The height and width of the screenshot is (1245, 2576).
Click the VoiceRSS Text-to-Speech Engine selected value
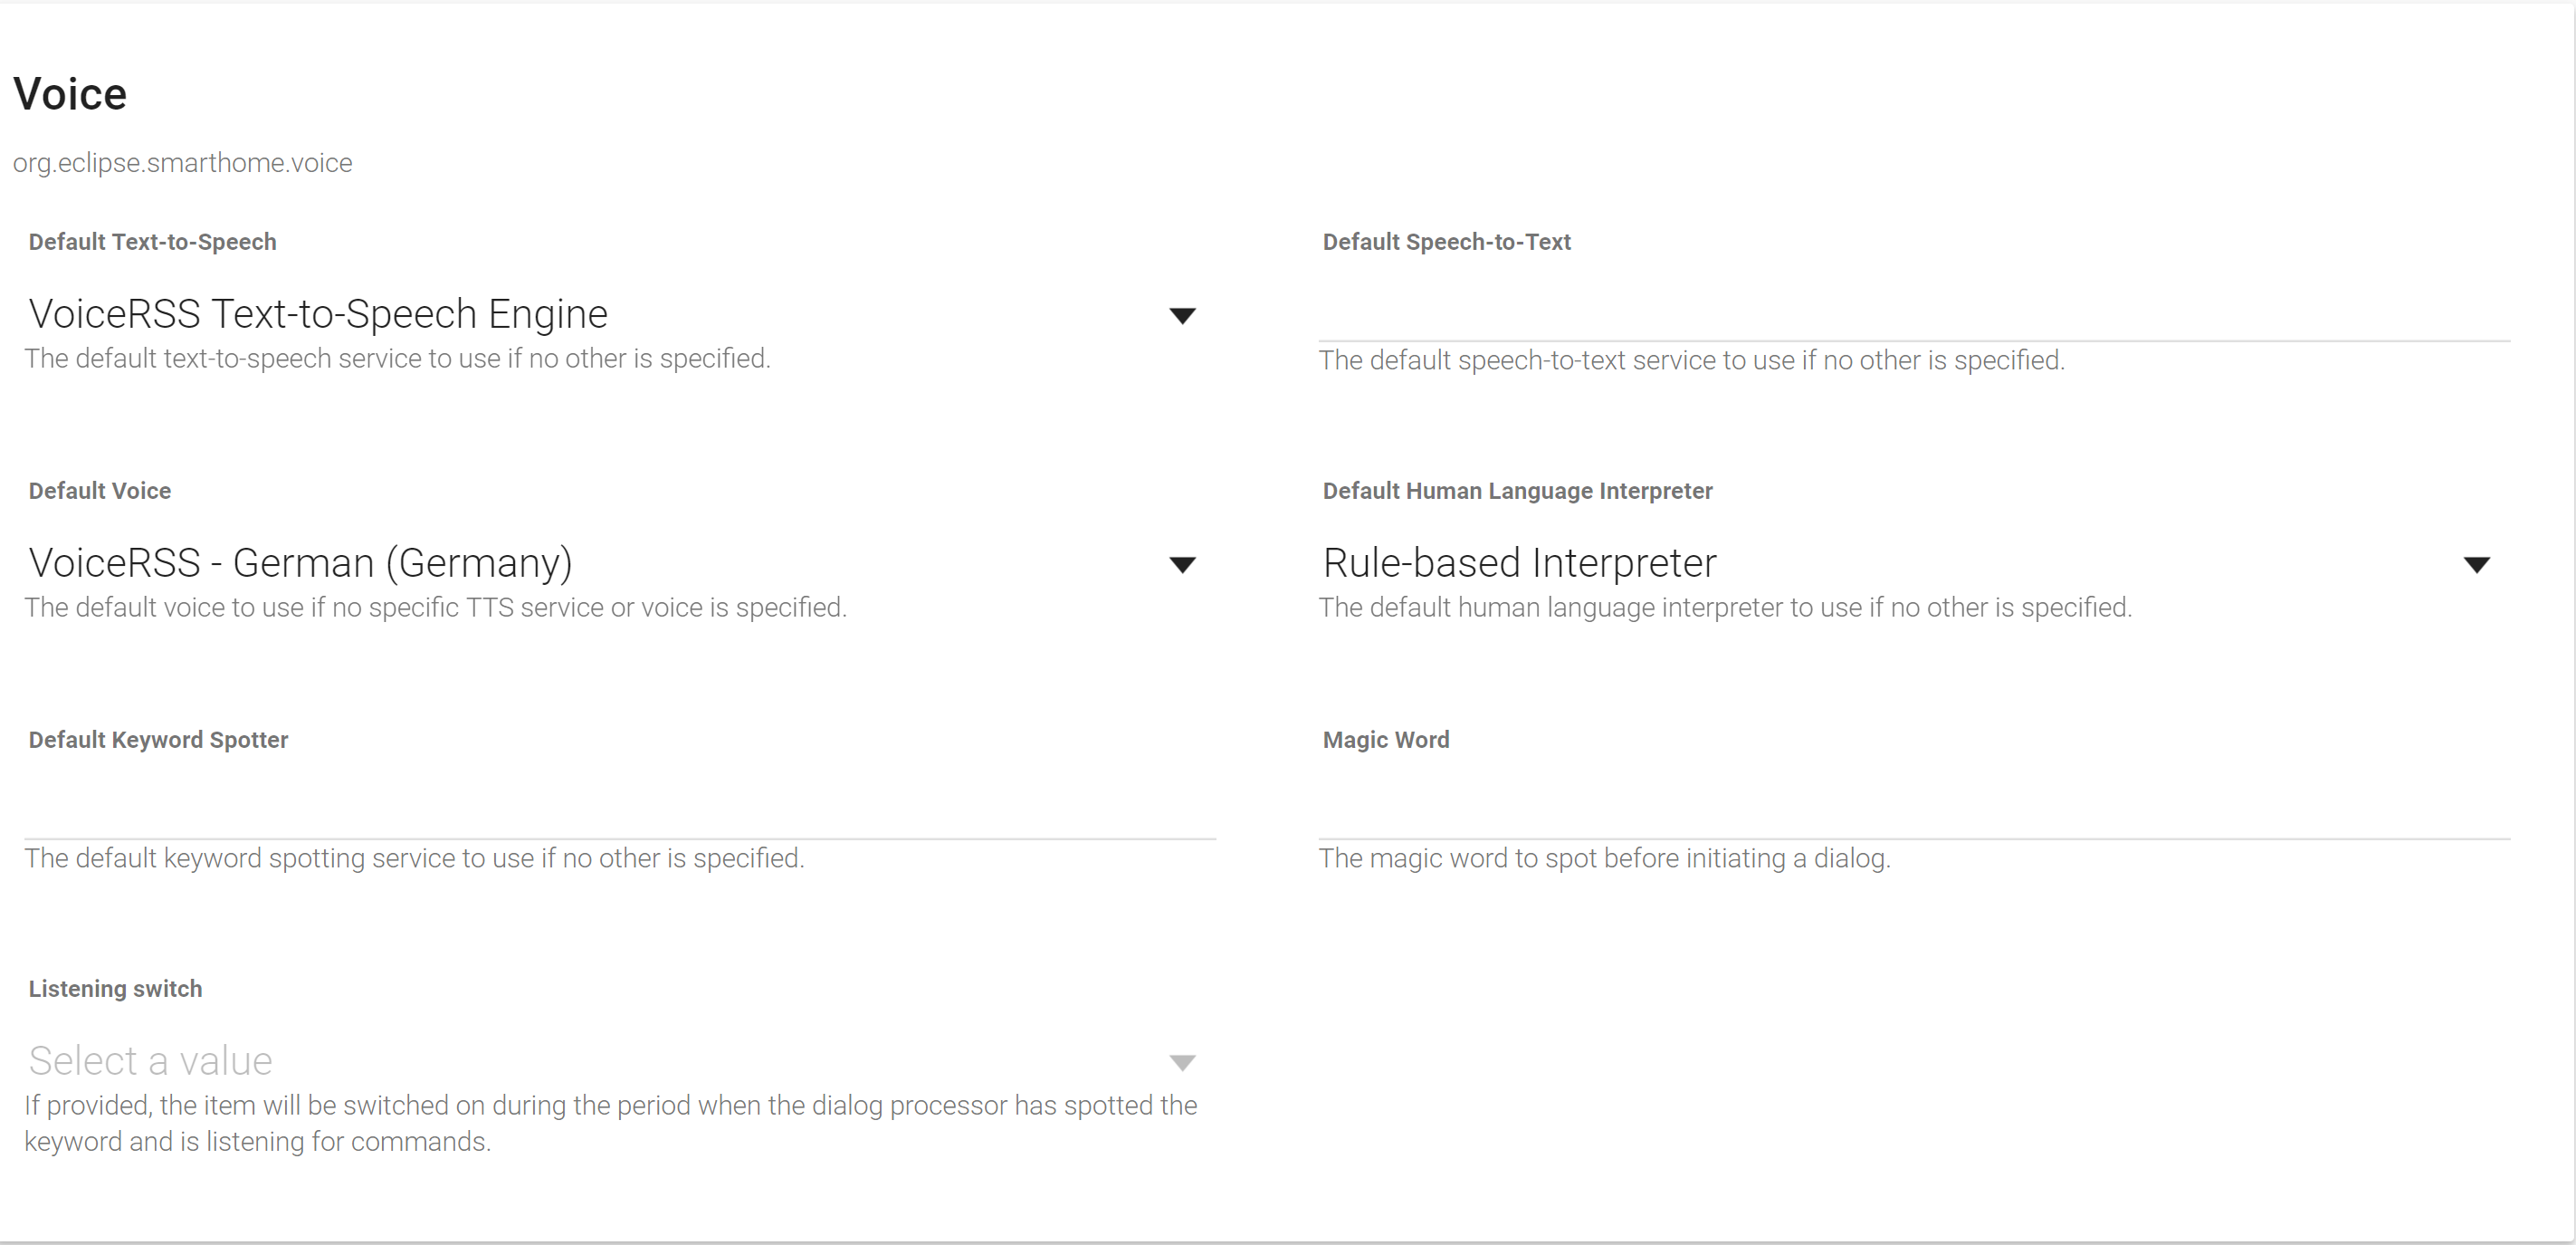[318, 314]
